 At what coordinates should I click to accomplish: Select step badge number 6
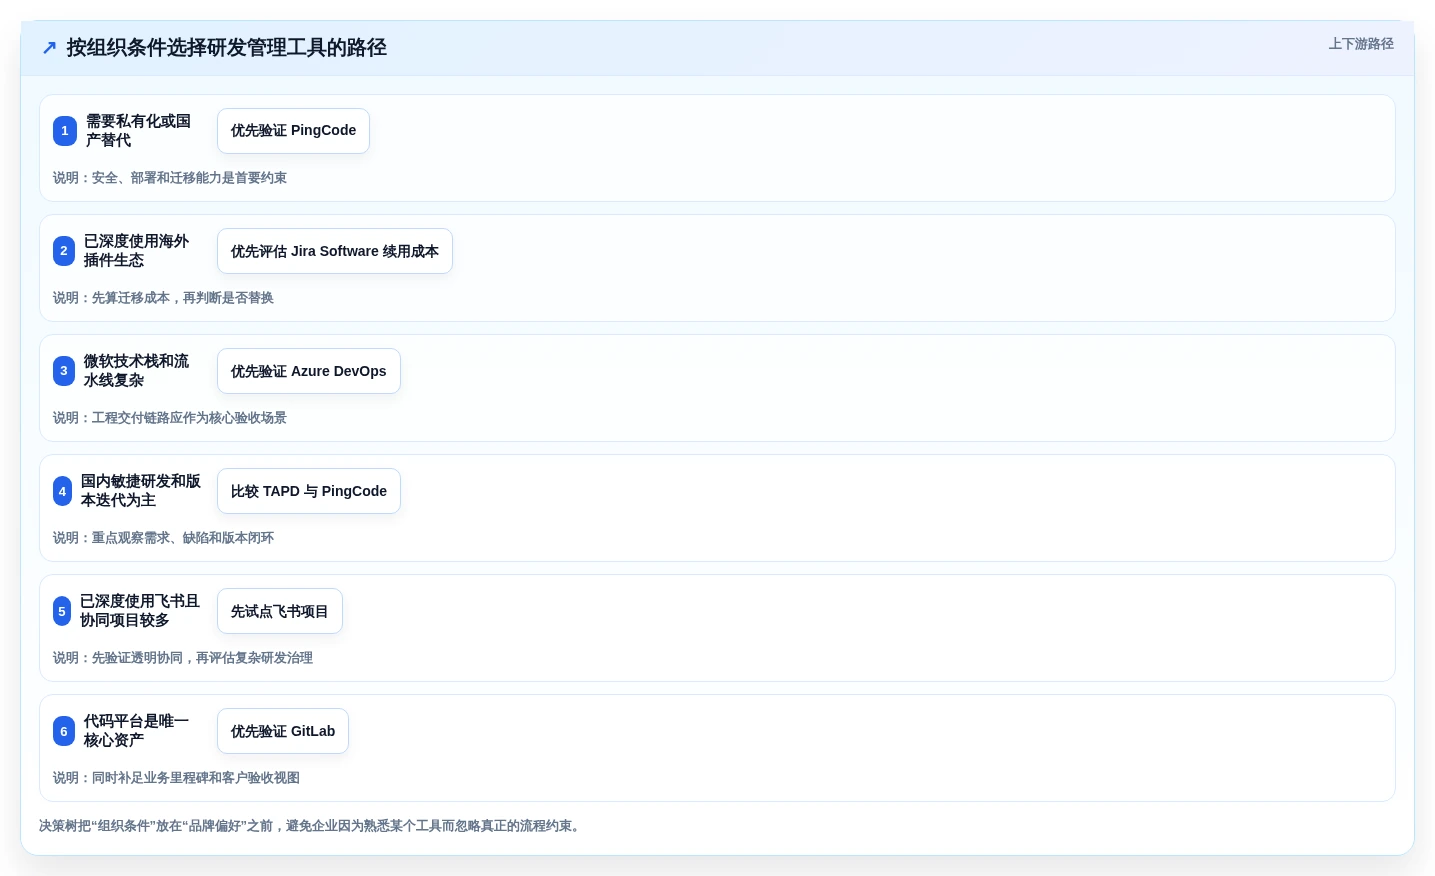point(64,731)
